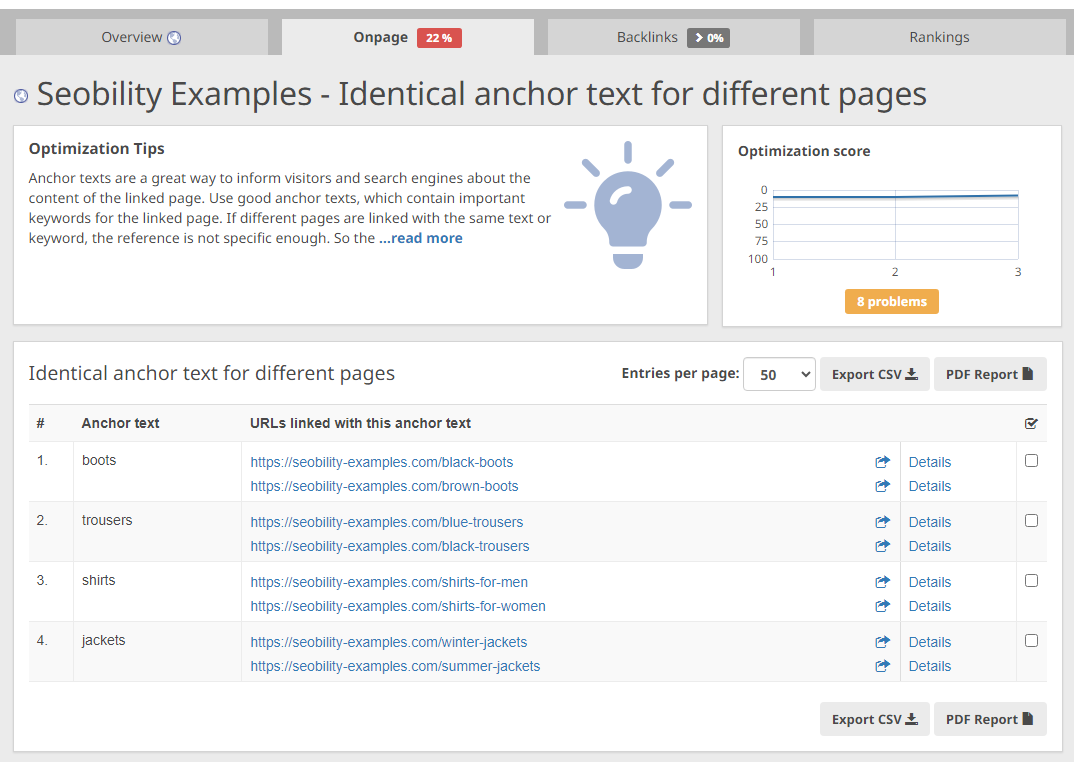
Task: Tick the checkbox on the jackets row
Action: pyautogui.click(x=1031, y=640)
